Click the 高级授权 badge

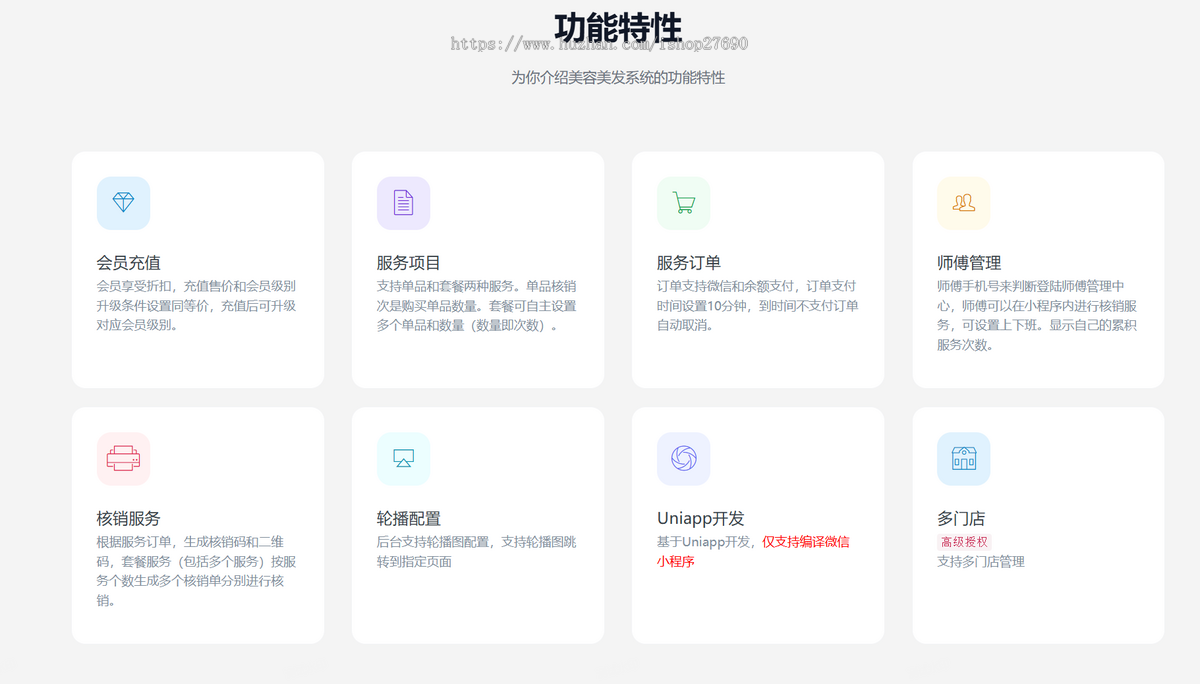[964, 541]
